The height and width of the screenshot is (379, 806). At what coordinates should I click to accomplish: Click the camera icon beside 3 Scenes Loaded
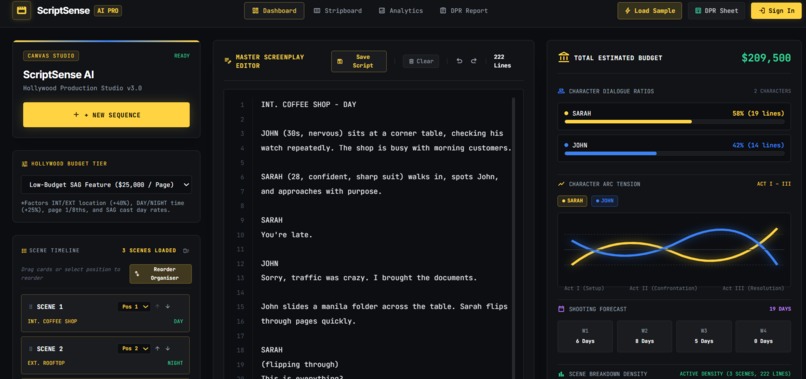tap(186, 251)
